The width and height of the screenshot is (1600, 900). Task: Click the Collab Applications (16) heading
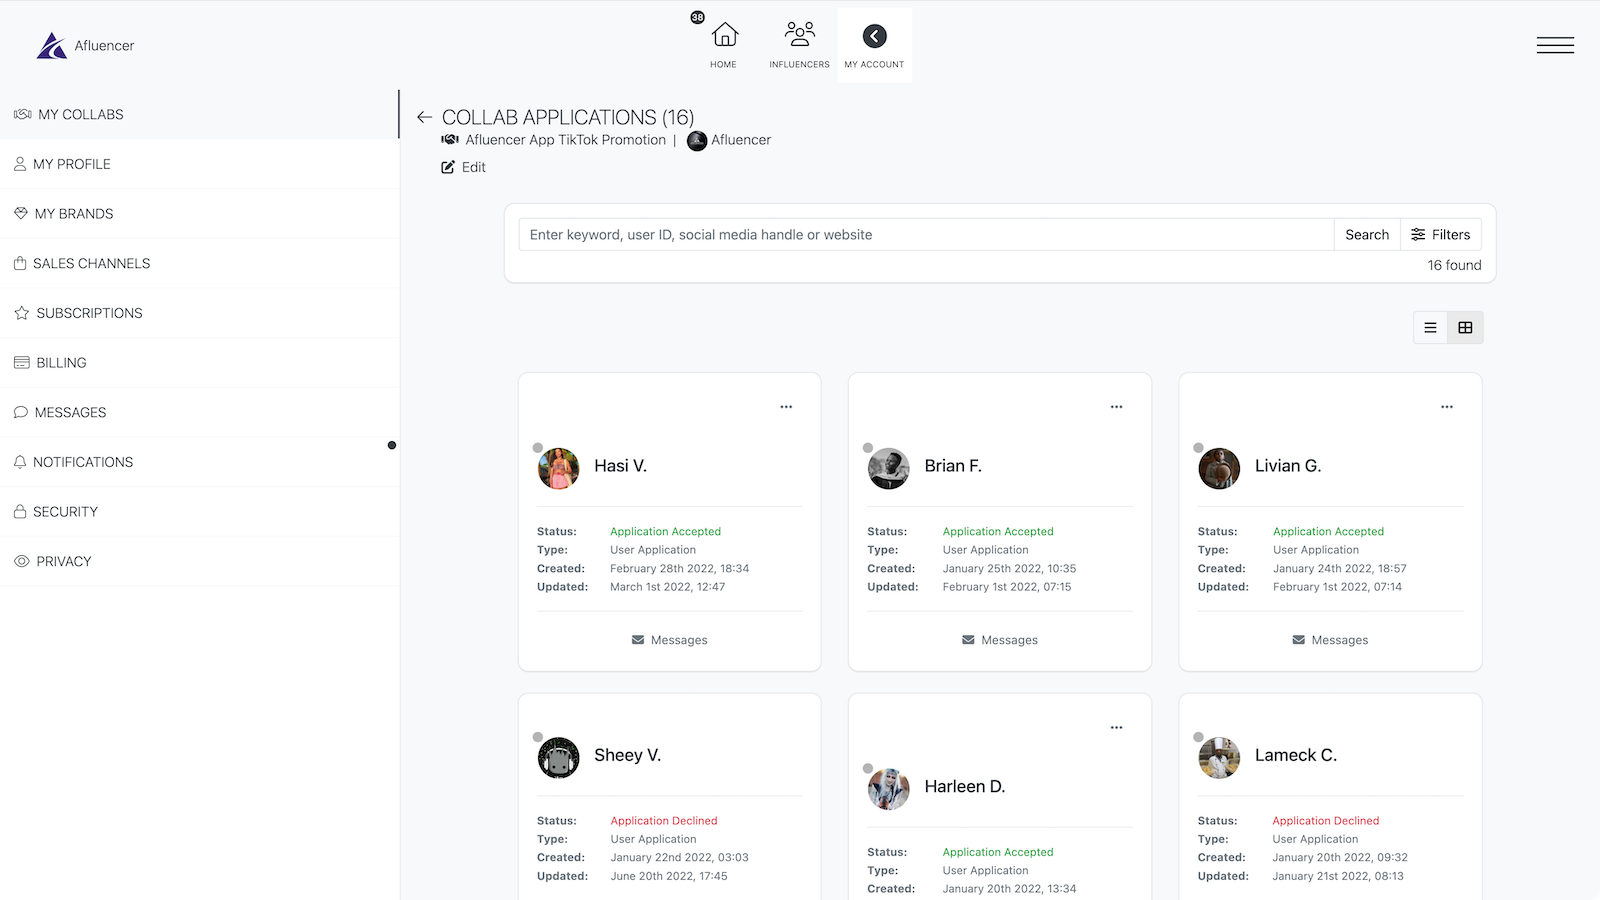click(568, 117)
